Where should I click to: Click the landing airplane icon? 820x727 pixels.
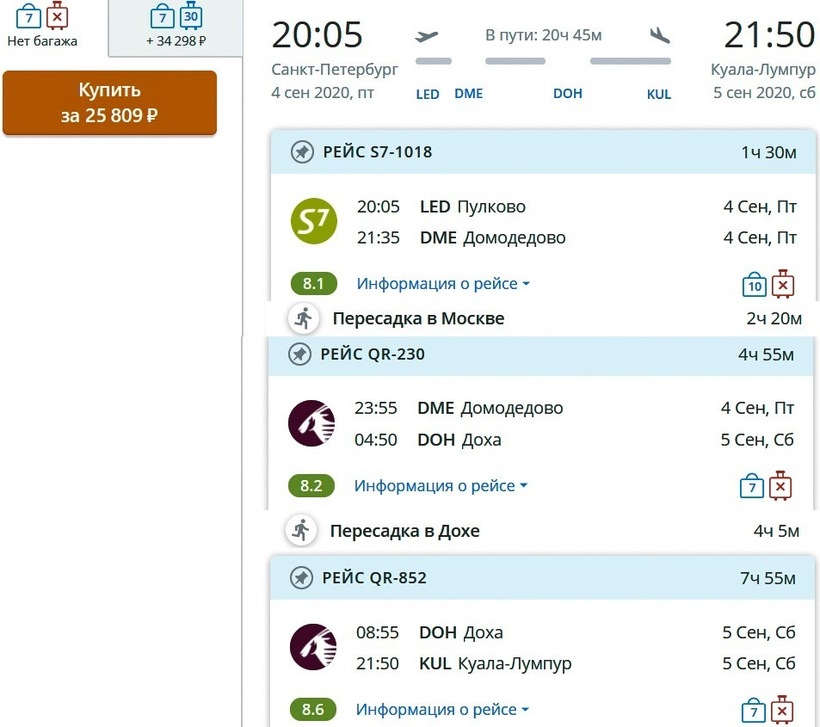(x=659, y=36)
